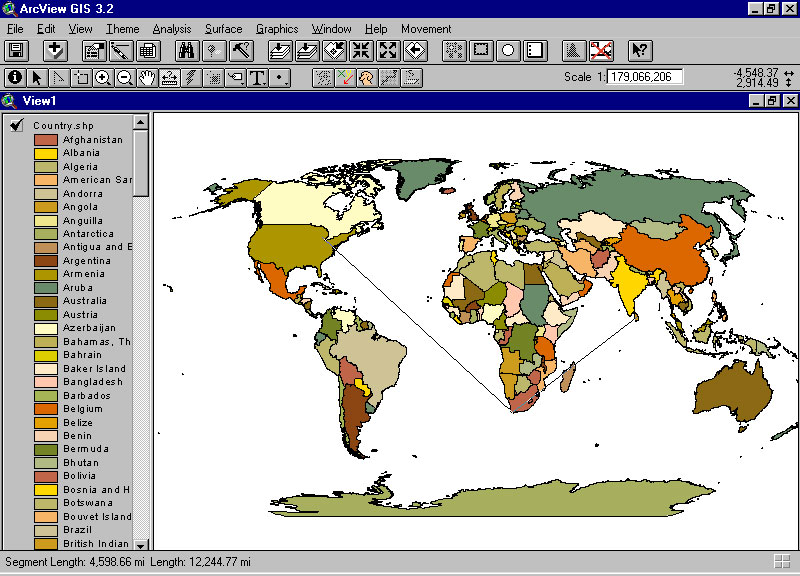
Task: Click the Country.shp theme name
Action: click(x=63, y=125)
